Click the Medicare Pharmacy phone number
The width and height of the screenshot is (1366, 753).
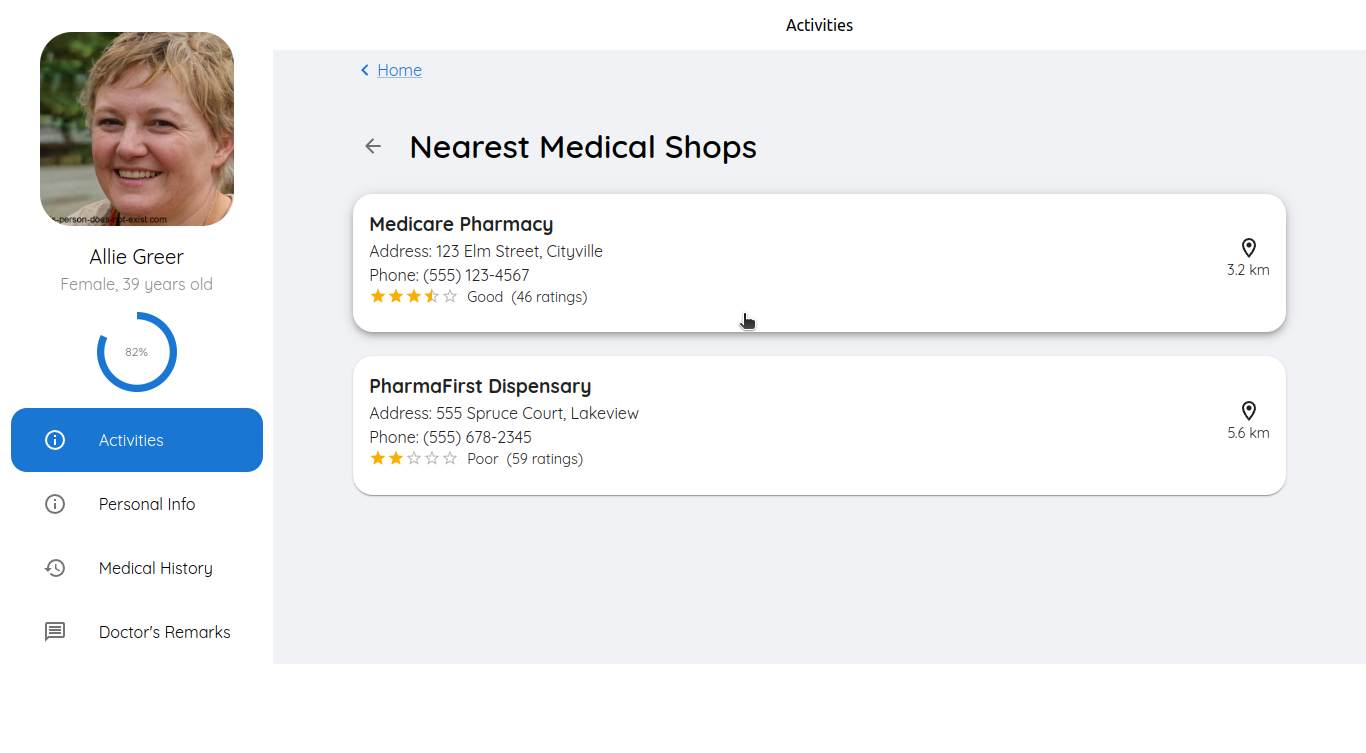point(475,275)
